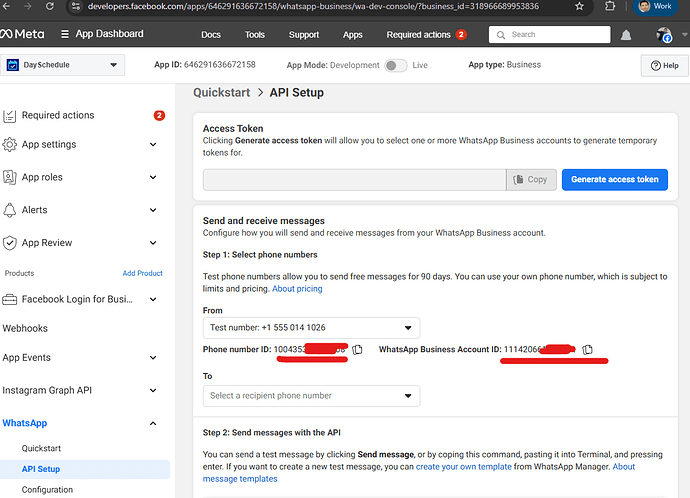
Task: Click the top Search box
Action: click(550, 35)
